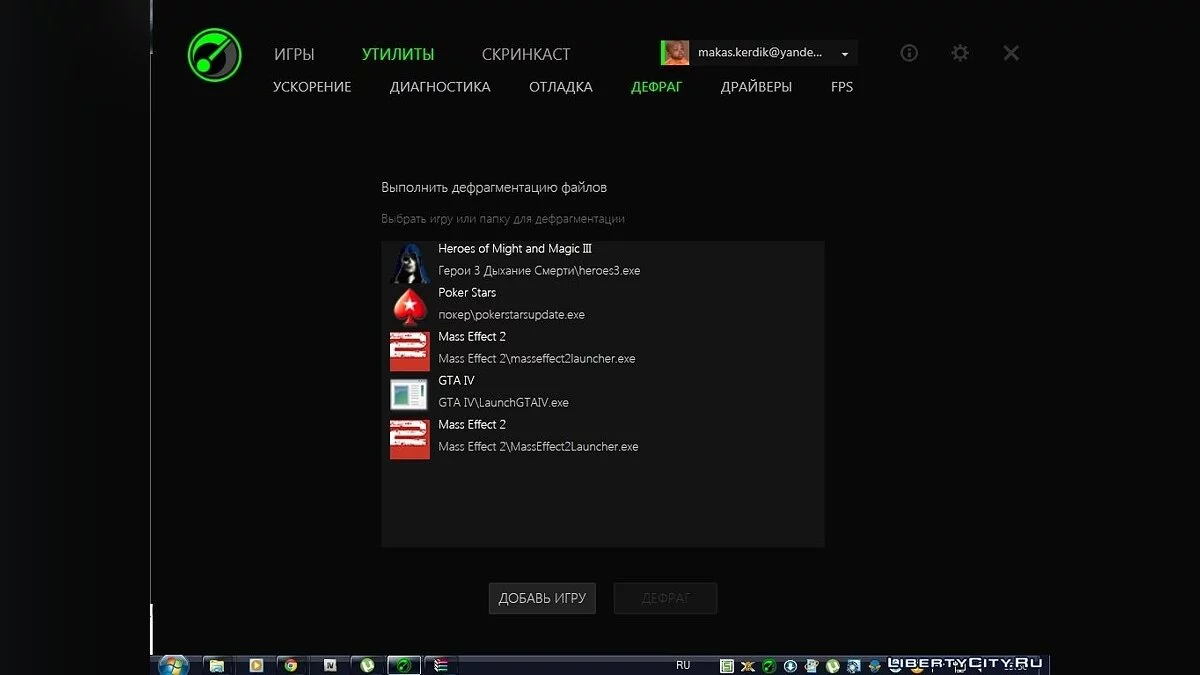Image resolution: width=1200 pixels, height=675 pixels.
Task: Switch to the FPS subtab
Action: click(x=841, y=87)
